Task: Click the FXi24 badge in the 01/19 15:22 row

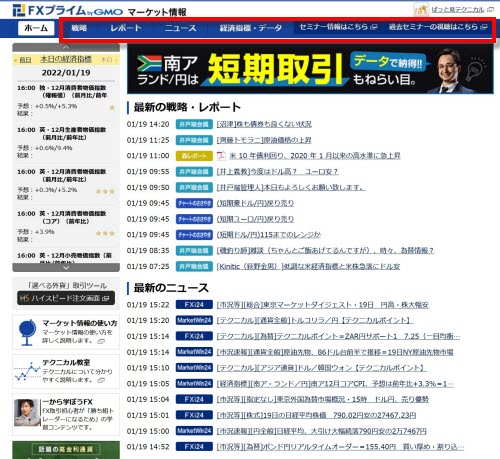Action: [194, 305]
